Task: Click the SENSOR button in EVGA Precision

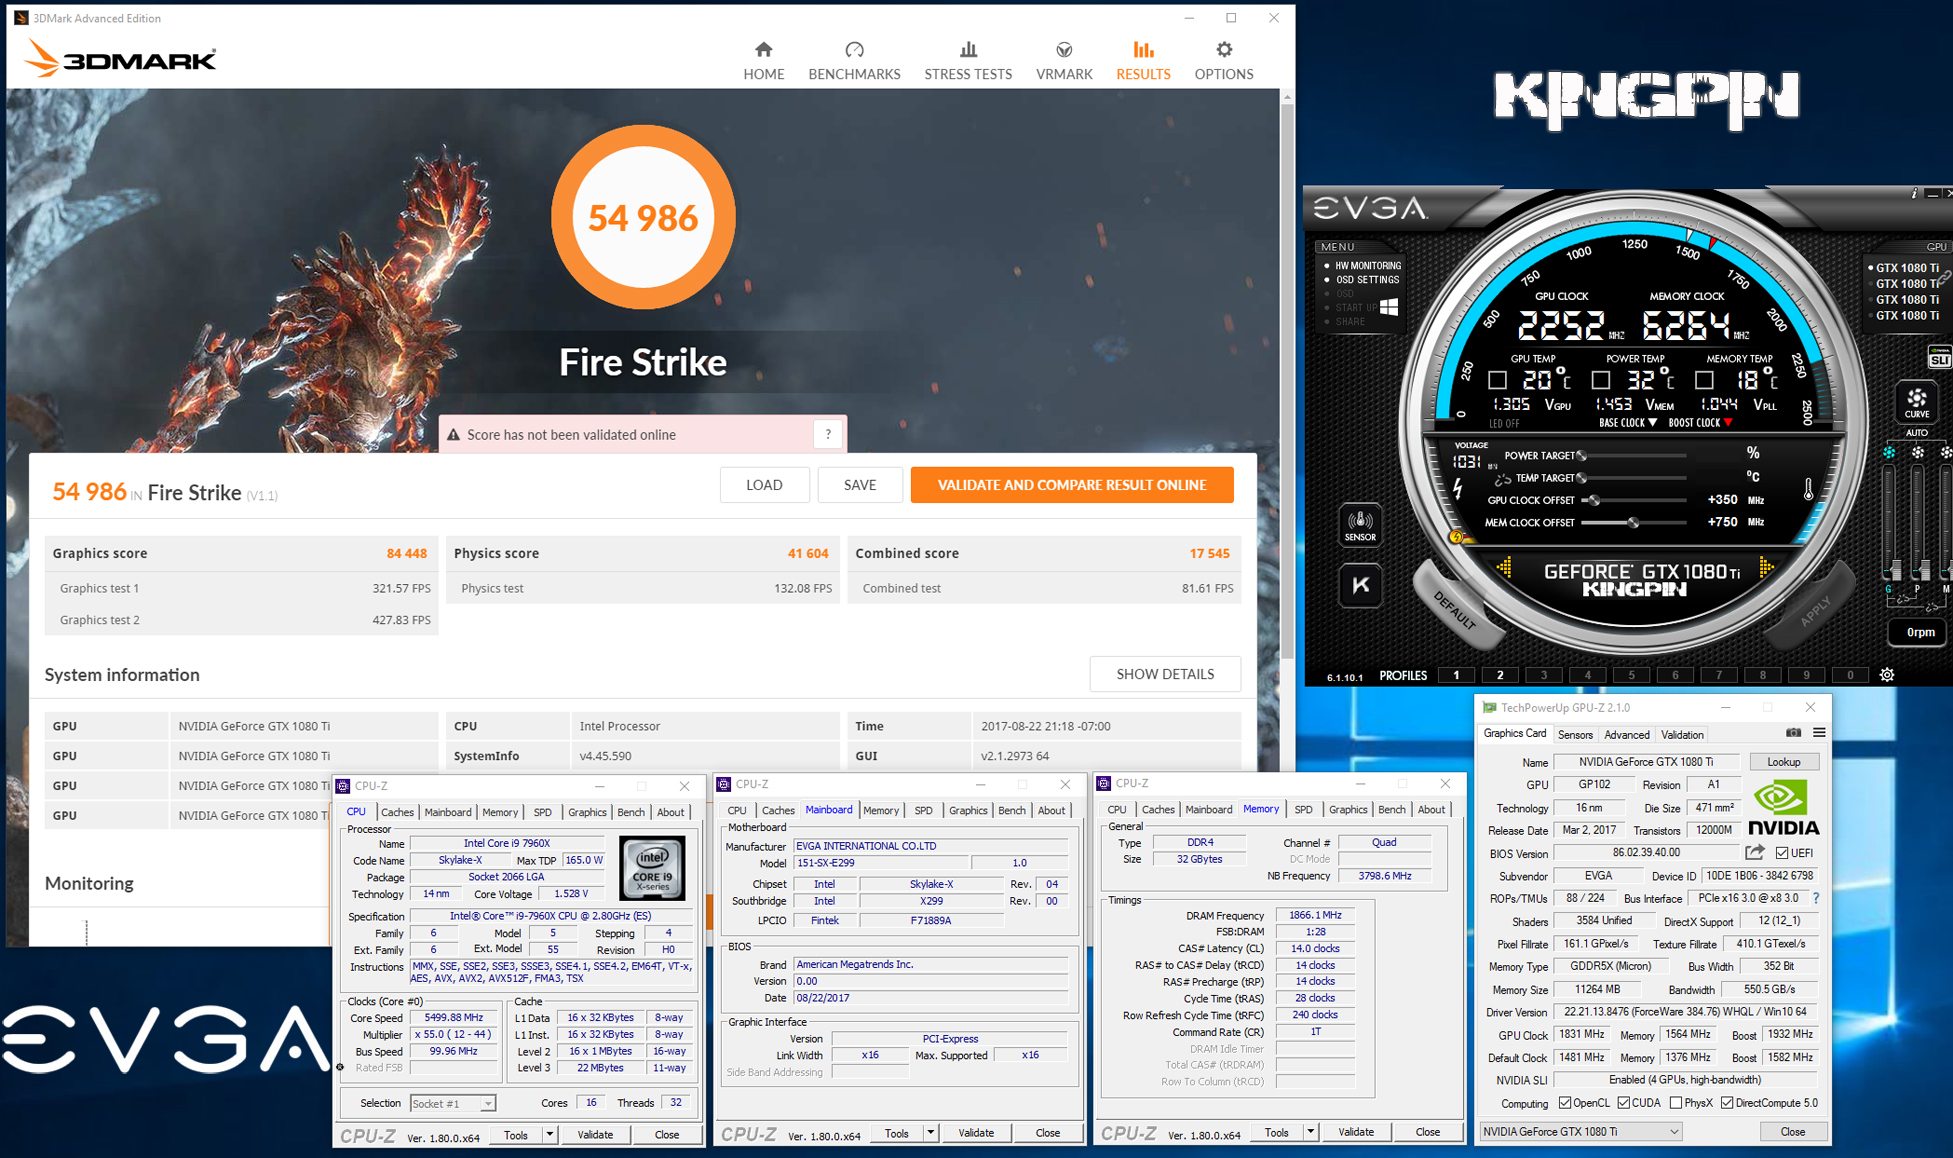Action: pyautogui.click(x=1360, y=525)
